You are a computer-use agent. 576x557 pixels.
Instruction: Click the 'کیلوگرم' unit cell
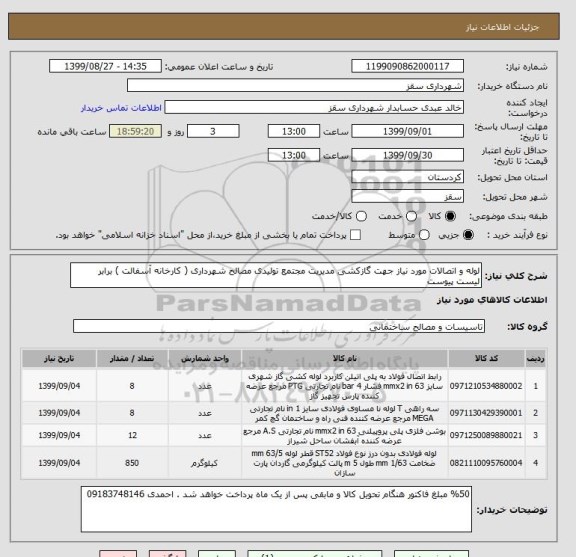click(x=204, y=463)
